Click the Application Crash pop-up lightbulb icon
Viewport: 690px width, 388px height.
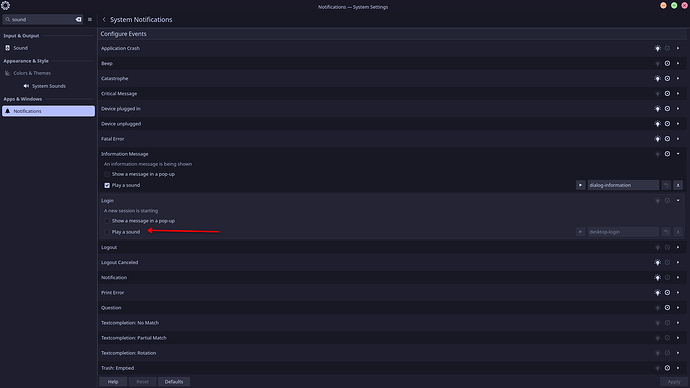(657, 48)
